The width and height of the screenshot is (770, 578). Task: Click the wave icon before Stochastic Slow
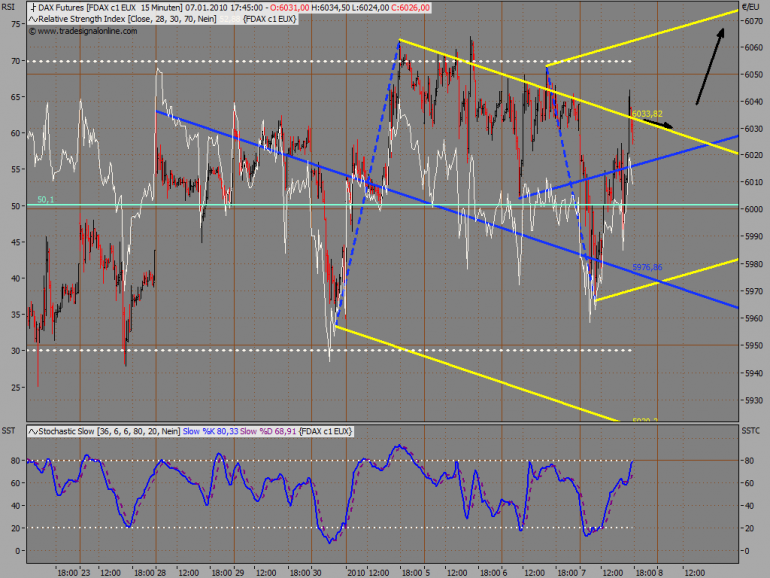(x=33, y=431)
